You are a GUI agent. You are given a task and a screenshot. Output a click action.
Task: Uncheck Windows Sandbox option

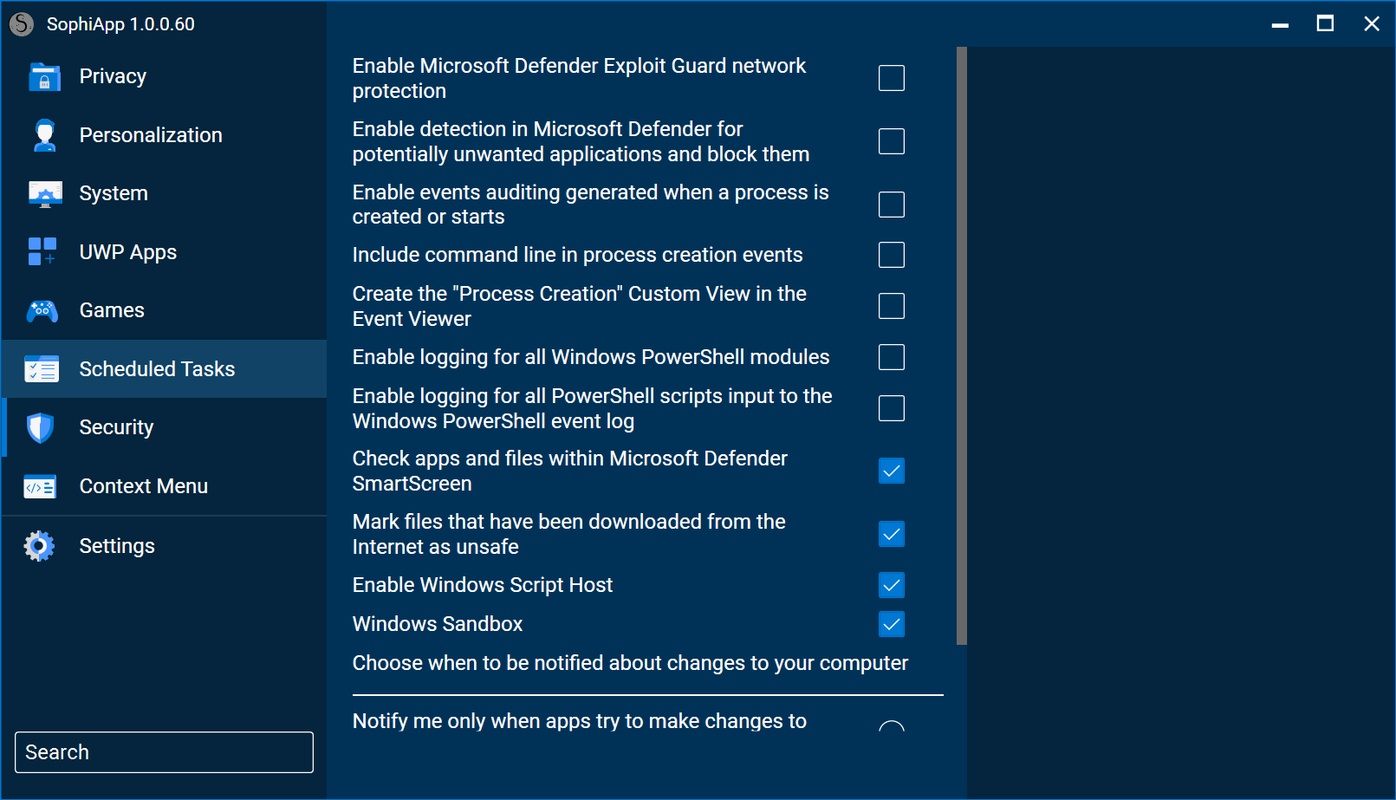(891, 624)
